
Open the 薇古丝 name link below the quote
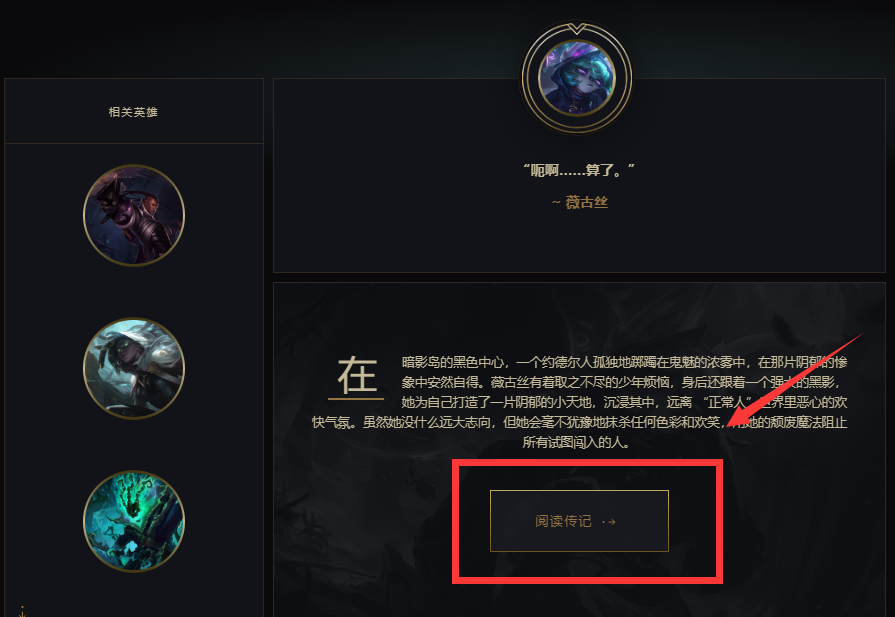[x=586, y=202]
